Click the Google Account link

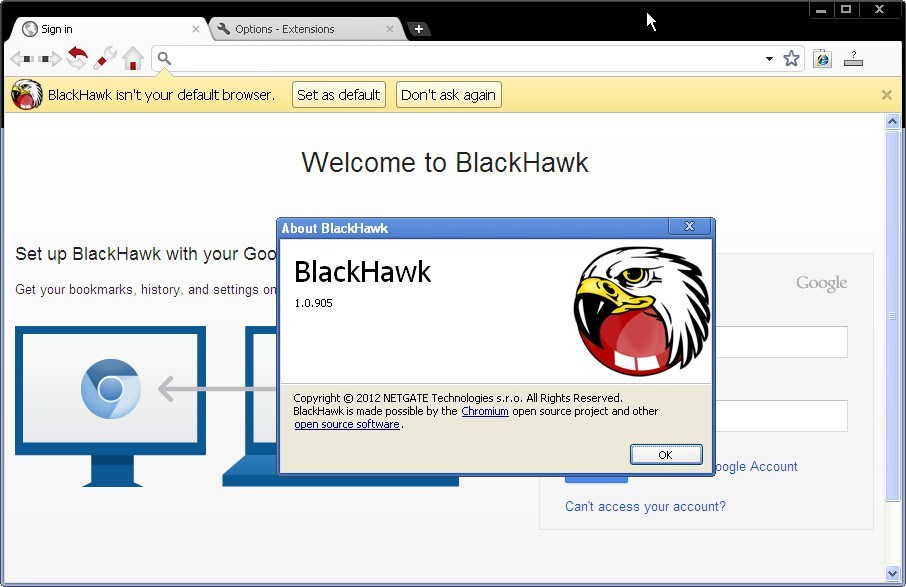756,466
